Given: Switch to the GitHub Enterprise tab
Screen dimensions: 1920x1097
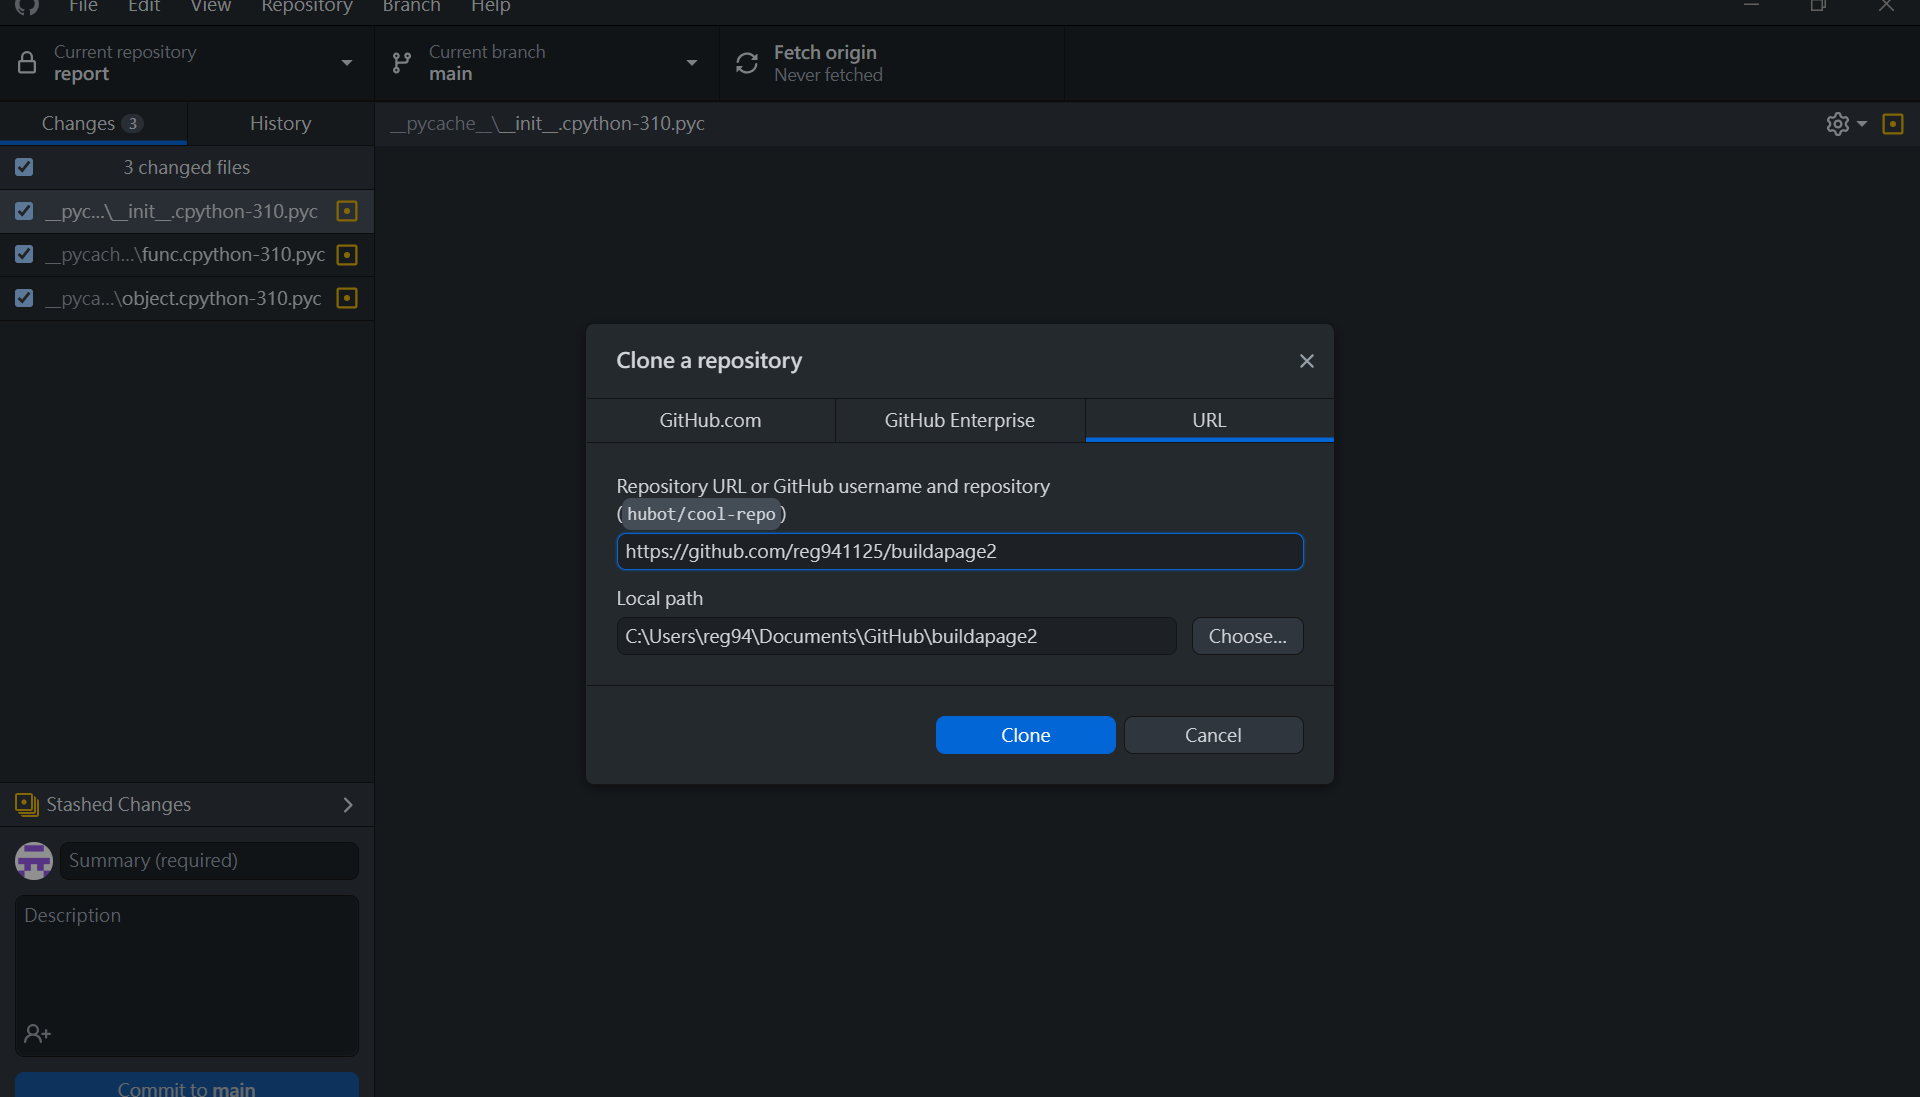Looking at the screenshot, I should (x=959, y=420).
